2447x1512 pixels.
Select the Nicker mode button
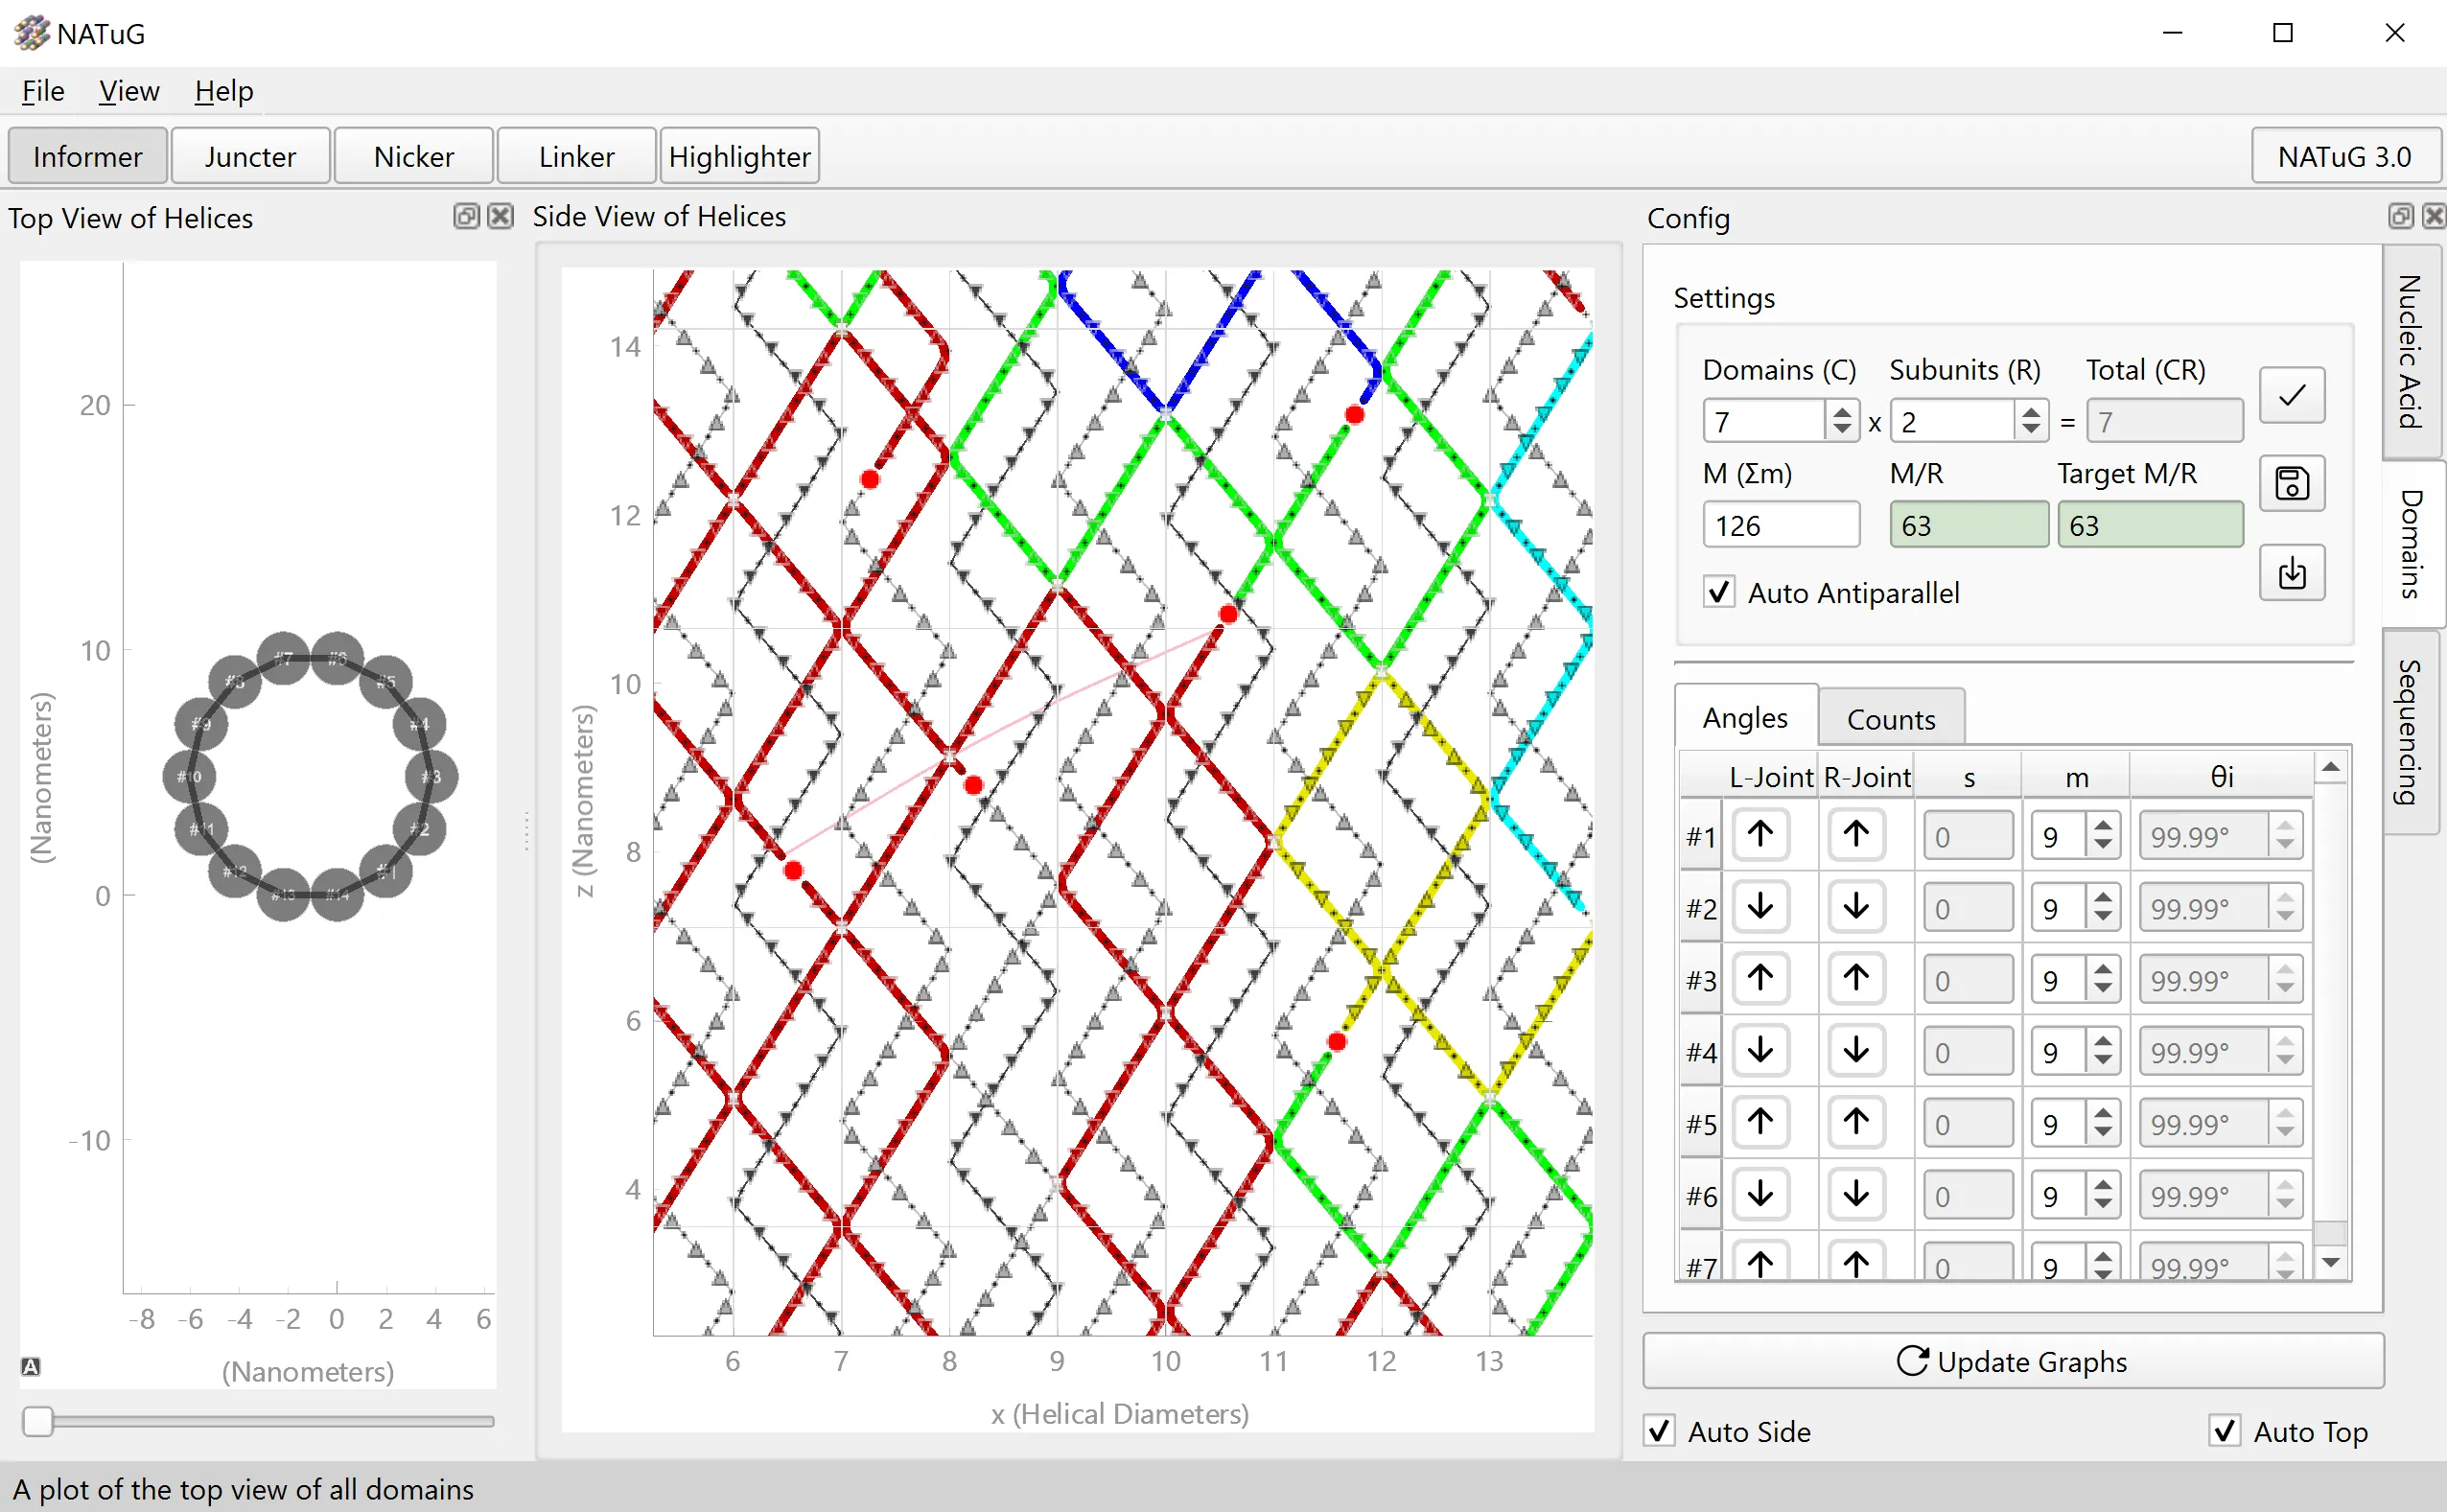click(x=413, y=156)
